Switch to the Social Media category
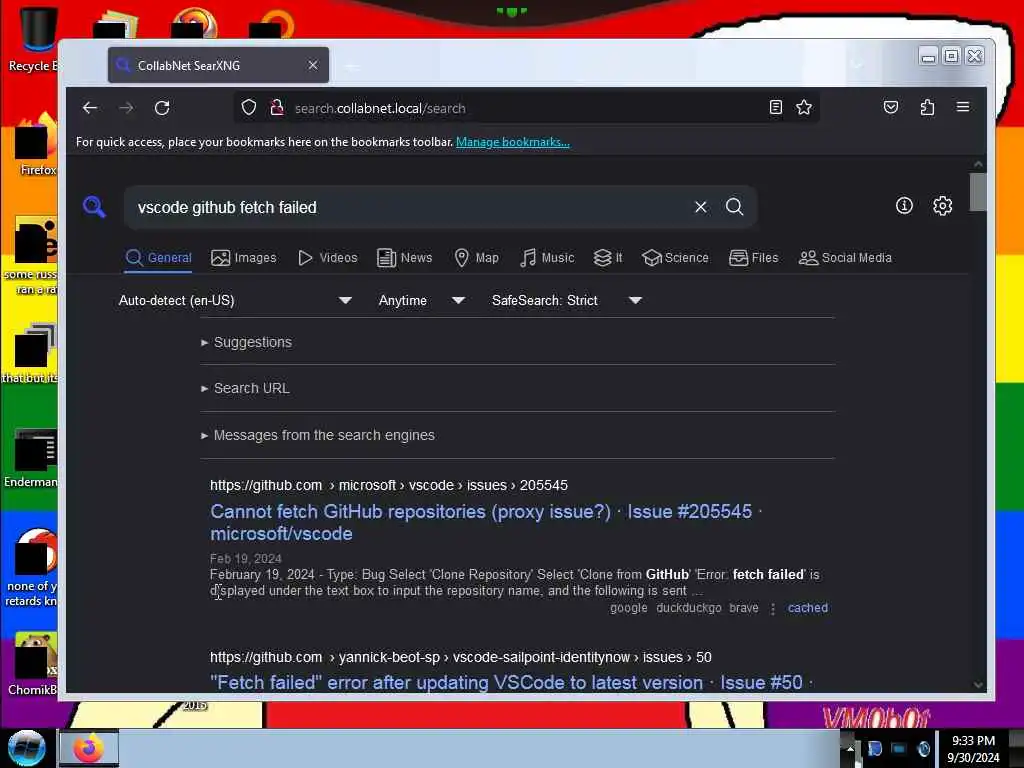 coord(845,258)
